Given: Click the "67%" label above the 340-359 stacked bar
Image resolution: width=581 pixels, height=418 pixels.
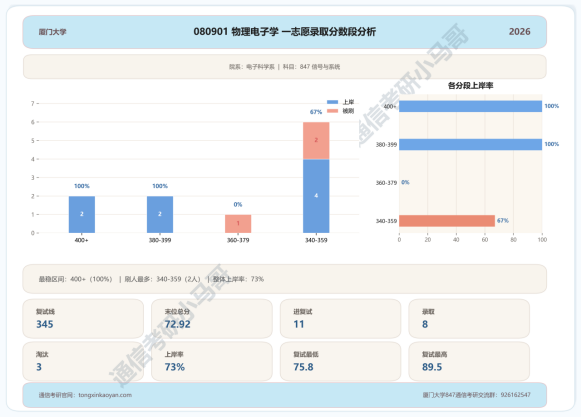Looking at the screenshot, I should coord(316,112).
